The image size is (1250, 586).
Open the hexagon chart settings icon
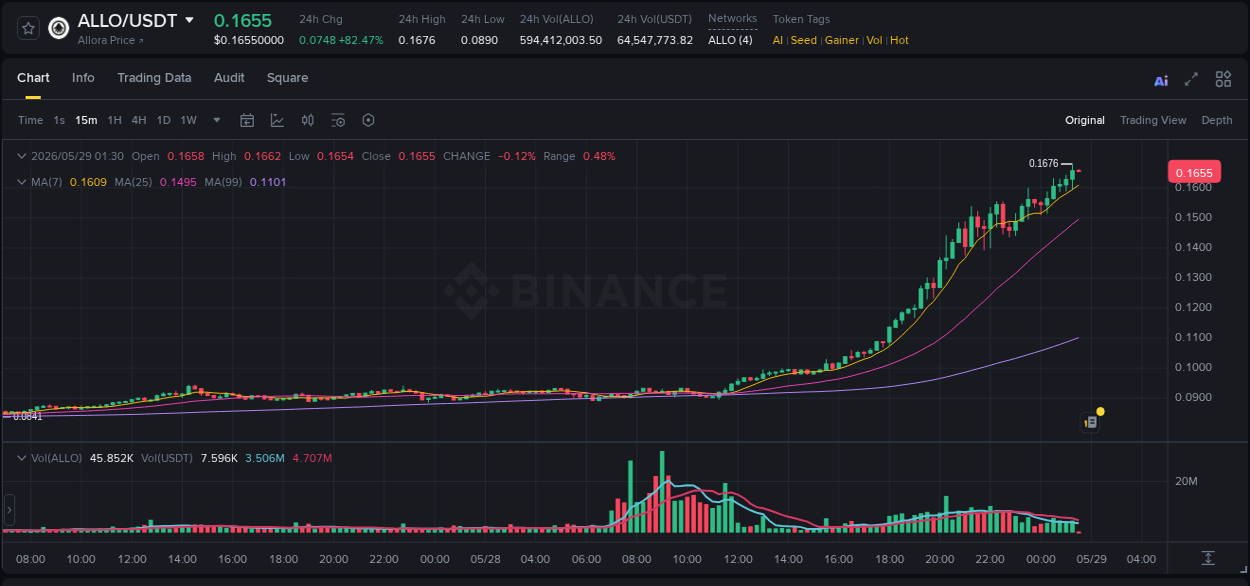(368, 120)
